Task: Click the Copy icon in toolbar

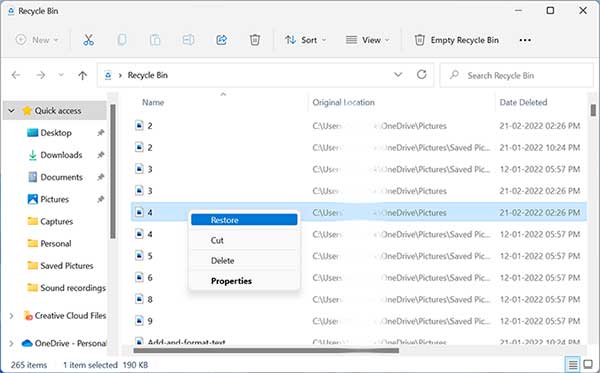Action: 122,40
